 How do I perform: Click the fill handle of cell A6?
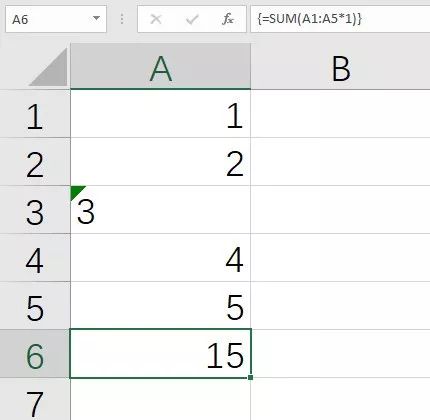tap(251, 377)
